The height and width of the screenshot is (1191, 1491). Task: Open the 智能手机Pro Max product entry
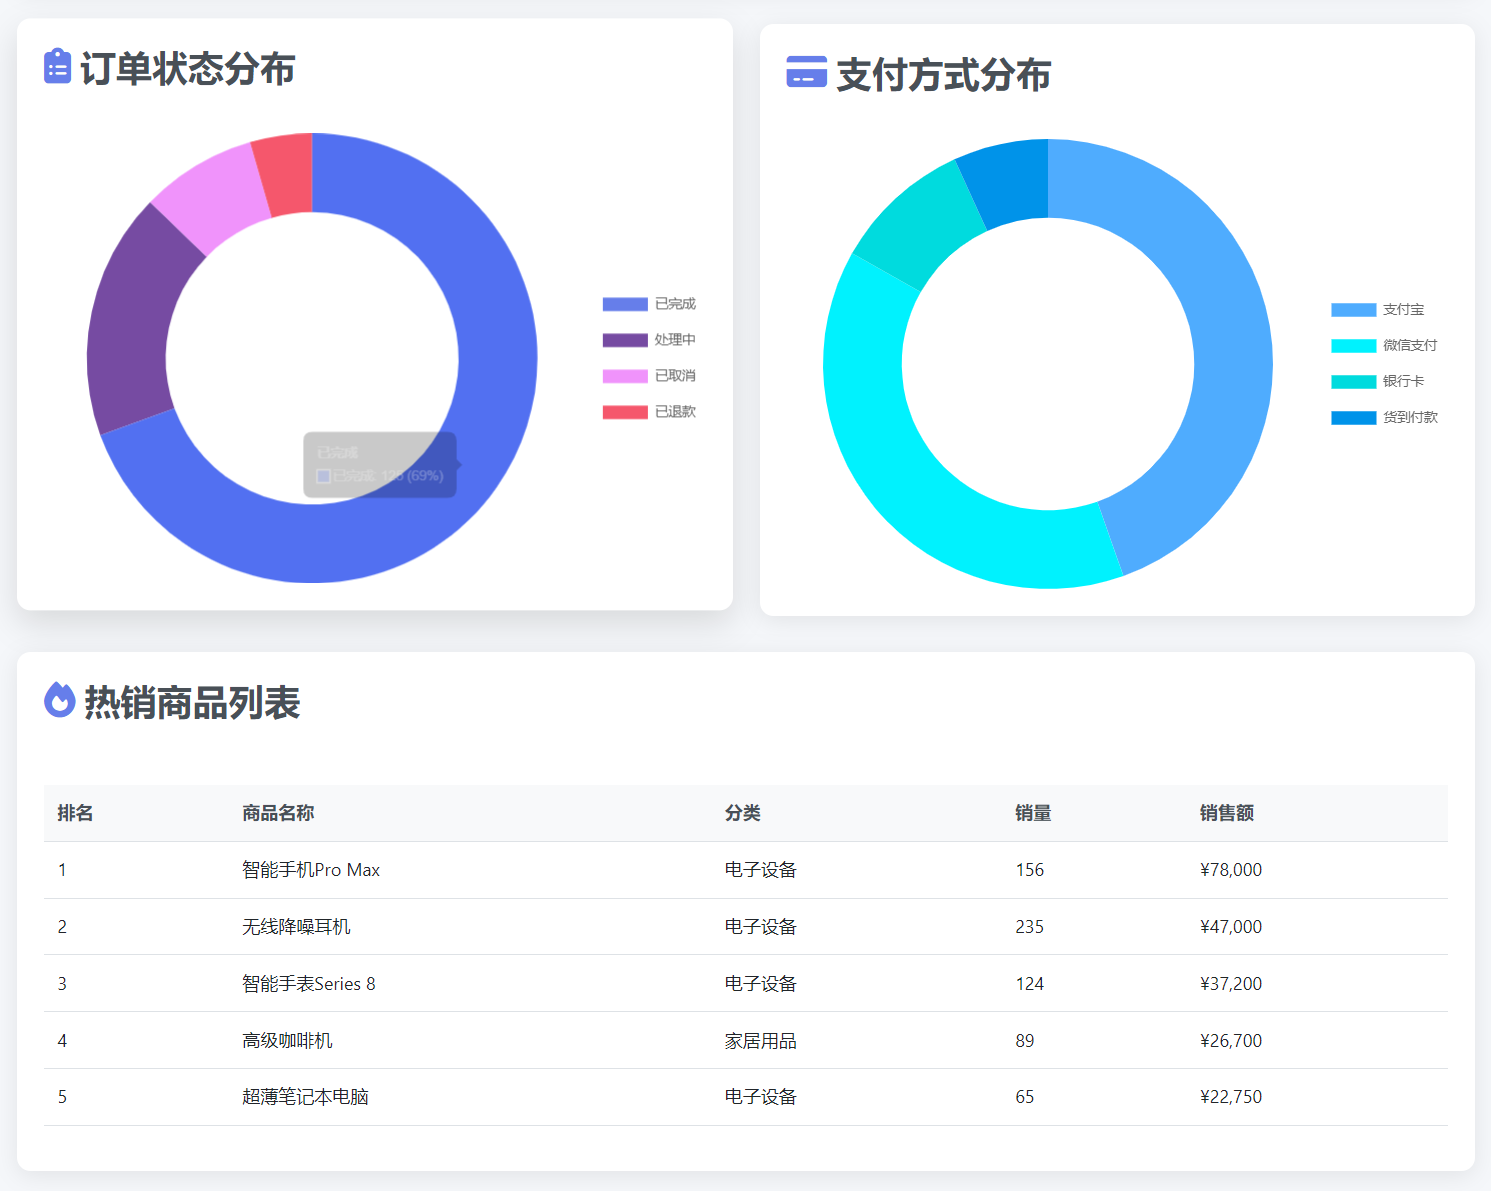(310, 870)
